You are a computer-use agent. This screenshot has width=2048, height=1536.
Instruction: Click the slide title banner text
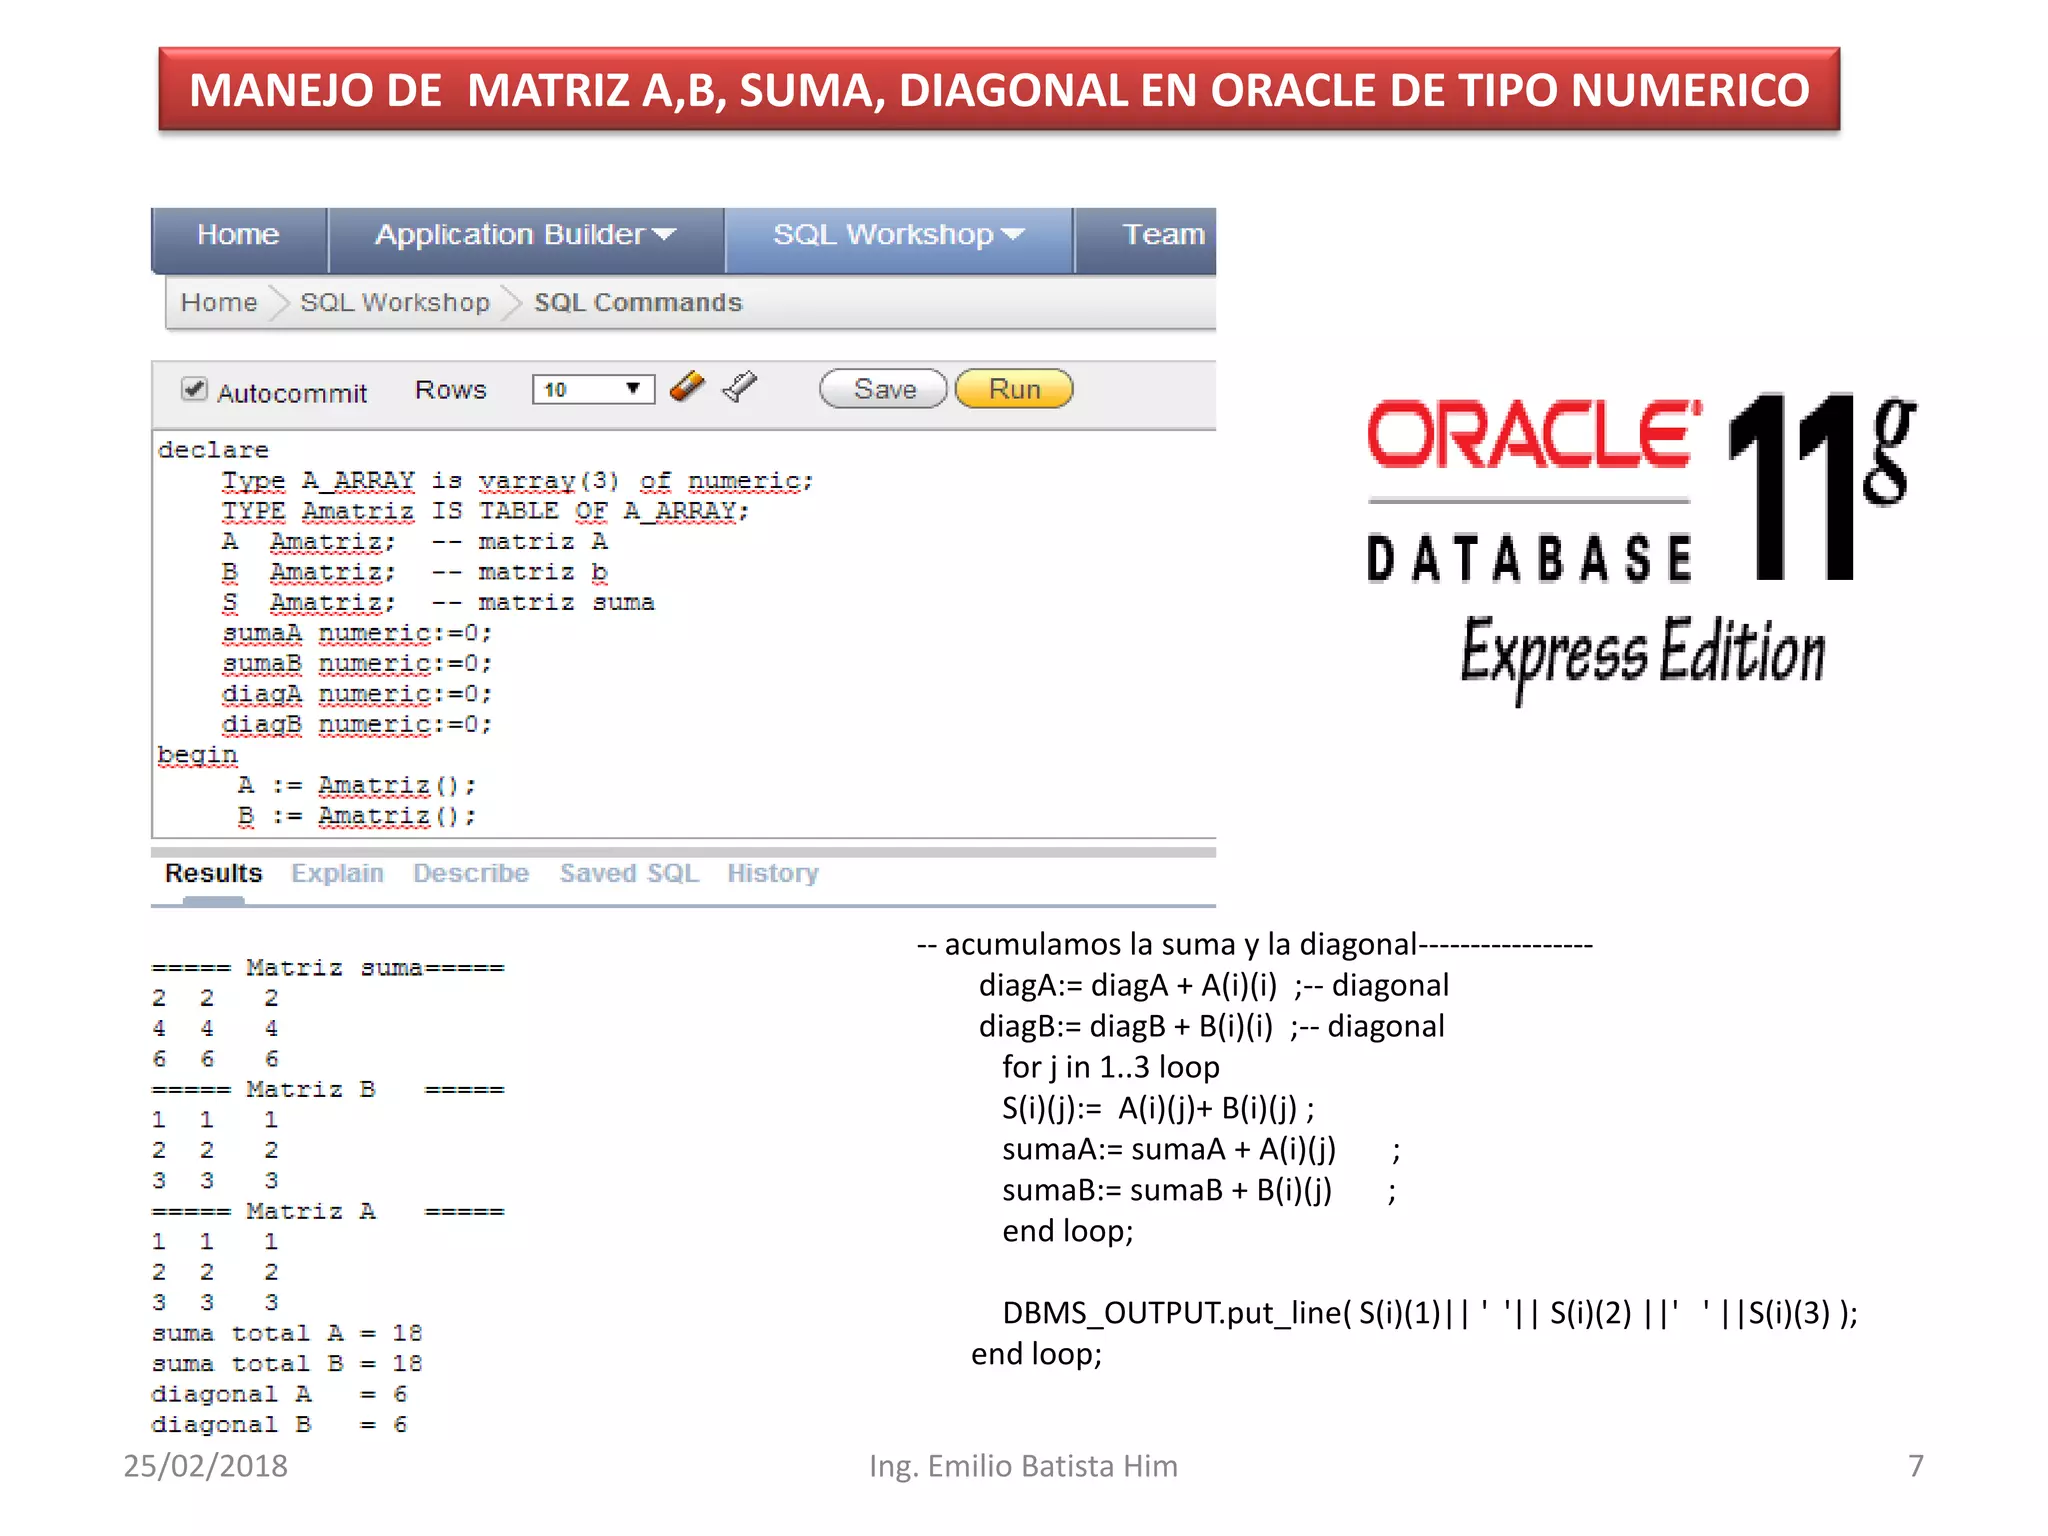coord(999,90)
